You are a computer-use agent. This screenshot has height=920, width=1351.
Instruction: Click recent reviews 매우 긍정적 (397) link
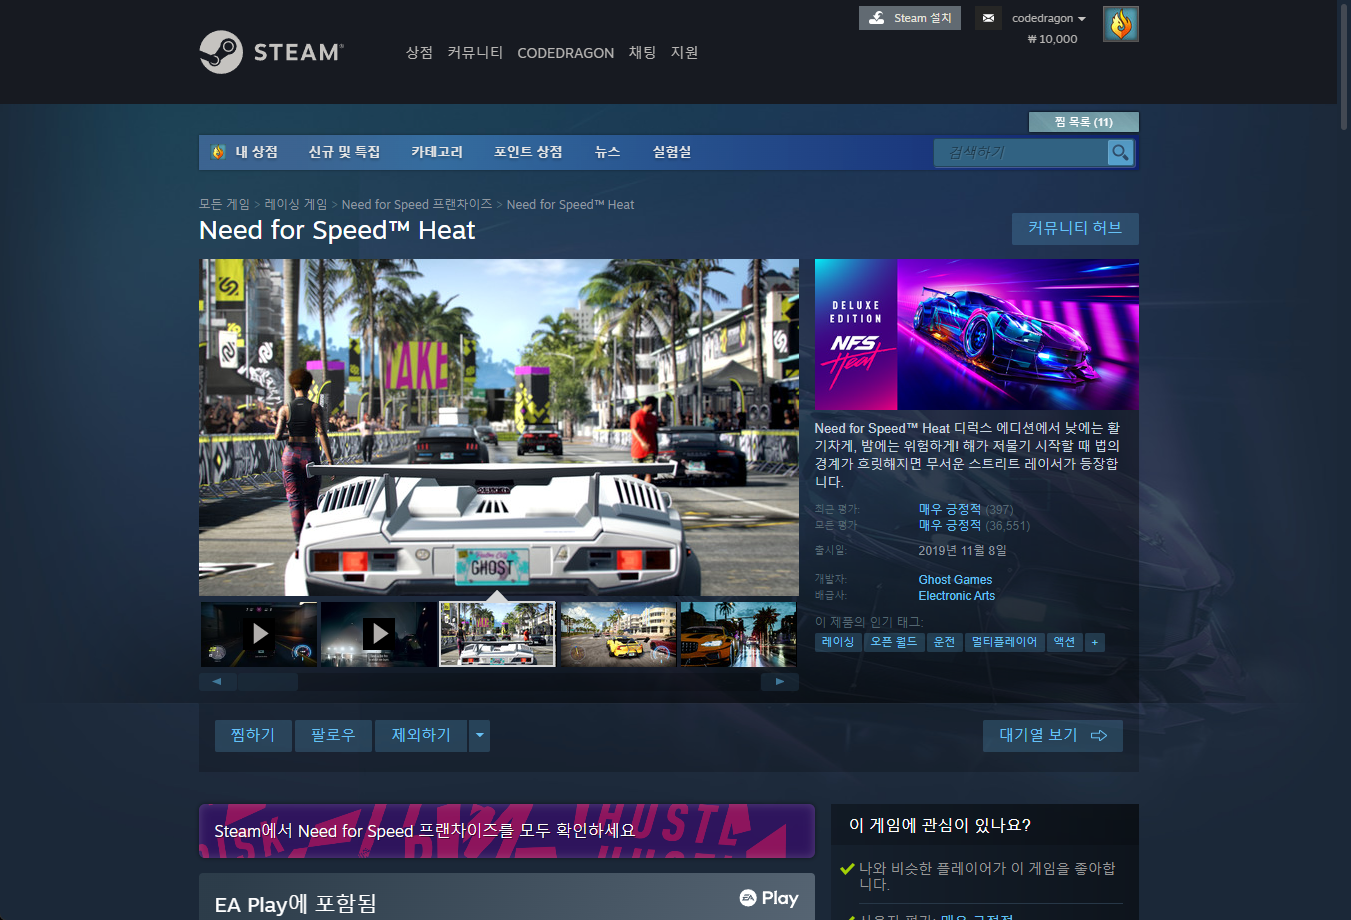tap(966, 509)
